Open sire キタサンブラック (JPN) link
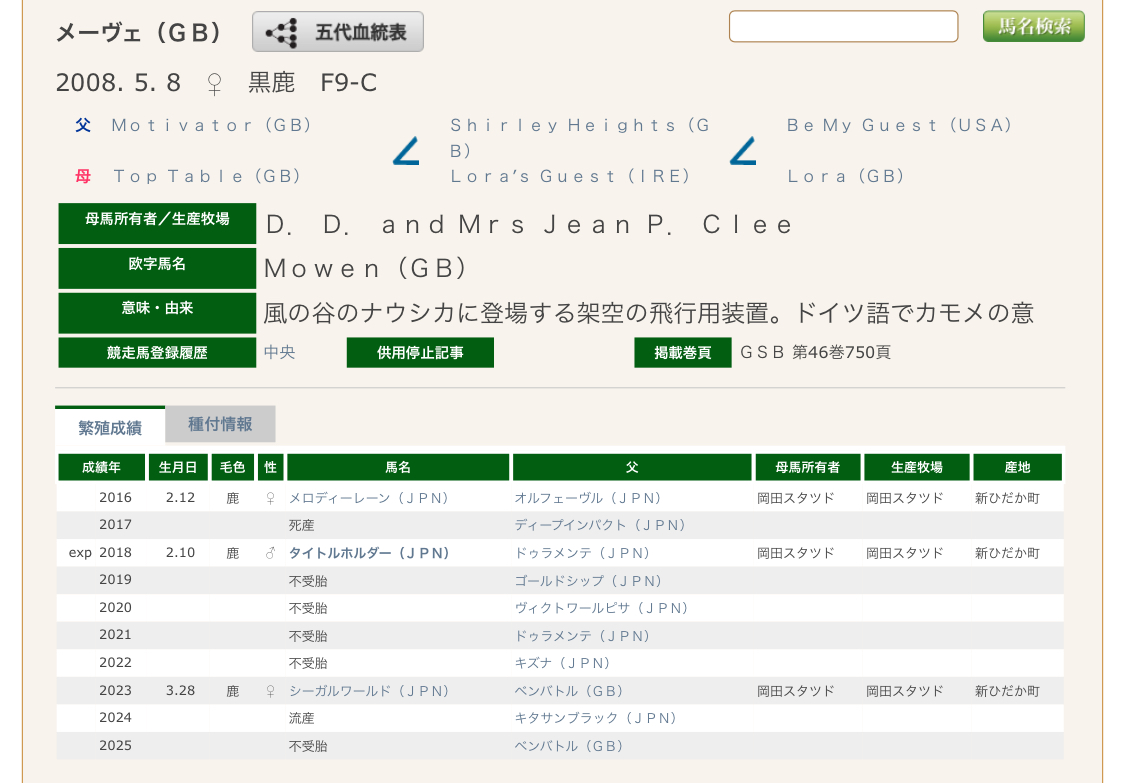1125x783 pixels. [596, 718]
